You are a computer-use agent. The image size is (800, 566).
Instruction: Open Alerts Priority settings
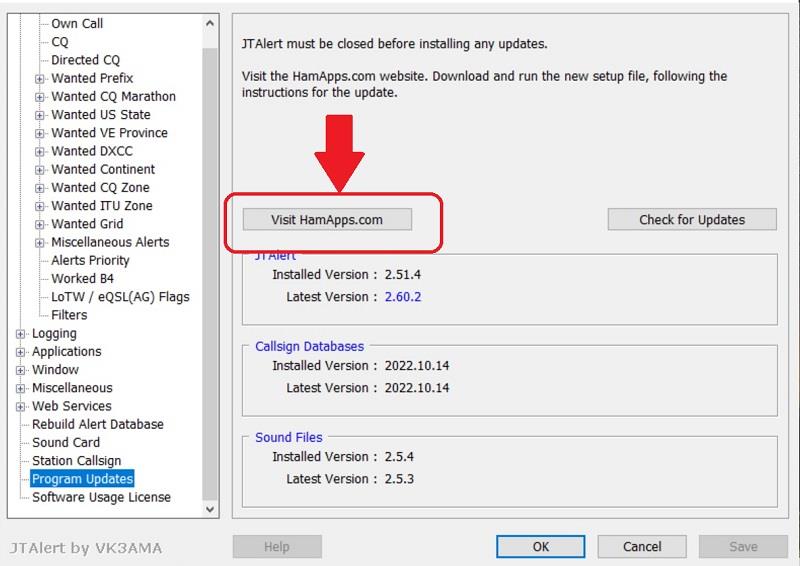pyautogui.click(x=90, y=260)
